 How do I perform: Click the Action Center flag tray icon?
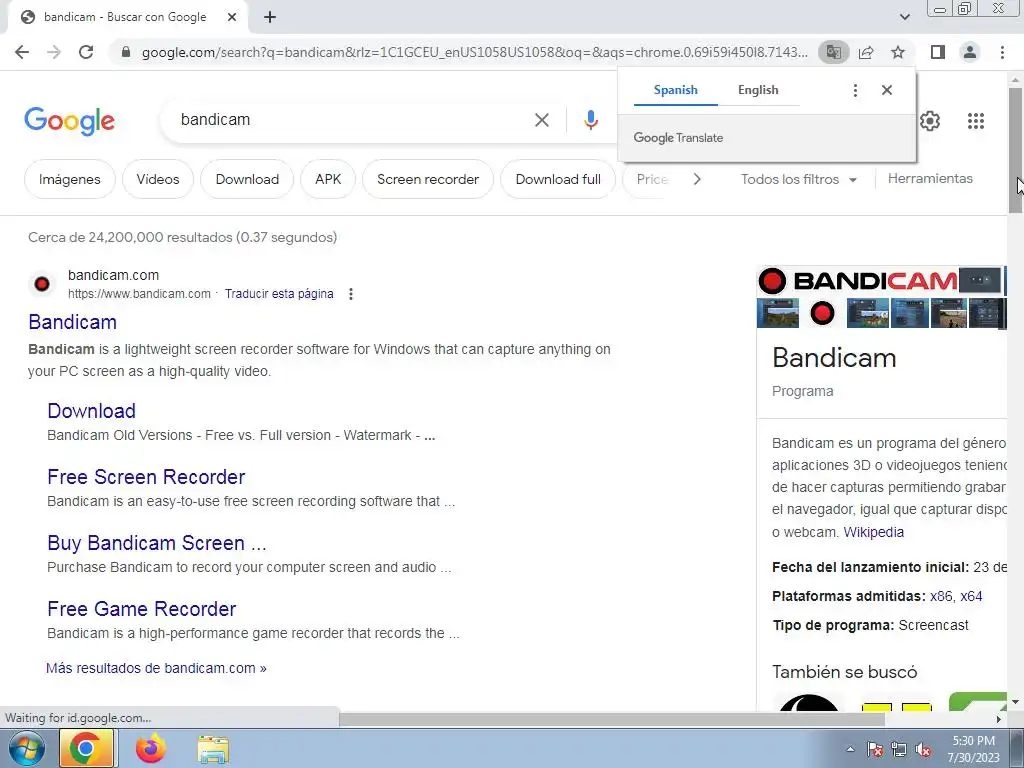click(x=874, y=750)
